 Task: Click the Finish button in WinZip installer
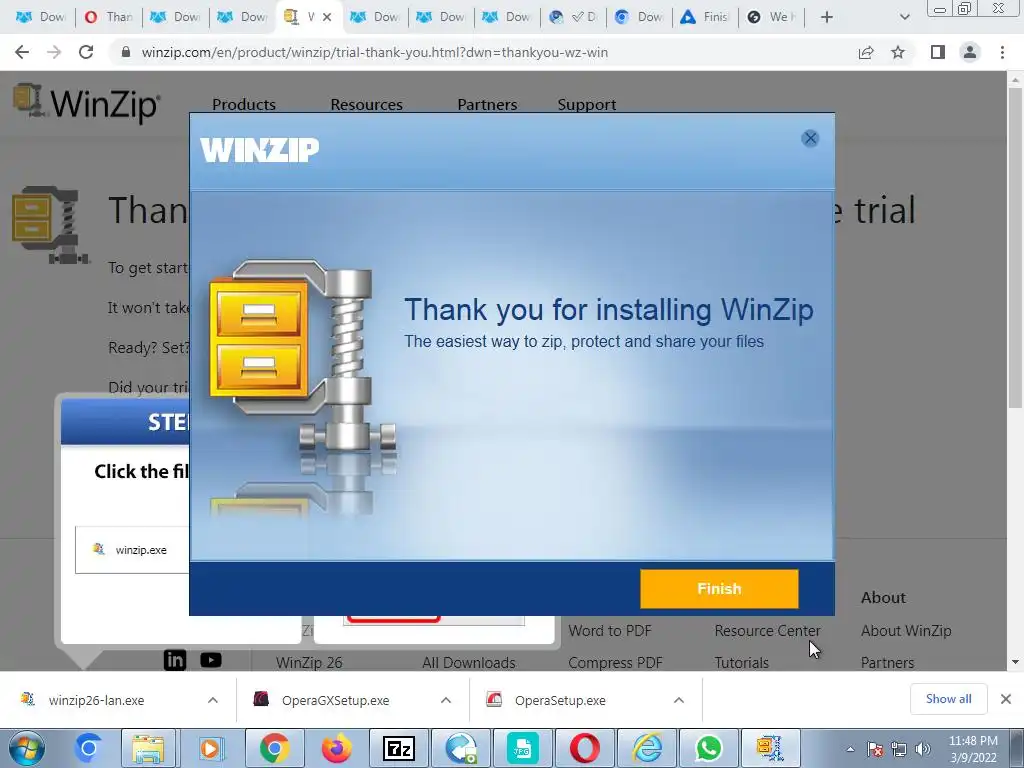click(719, 588)
